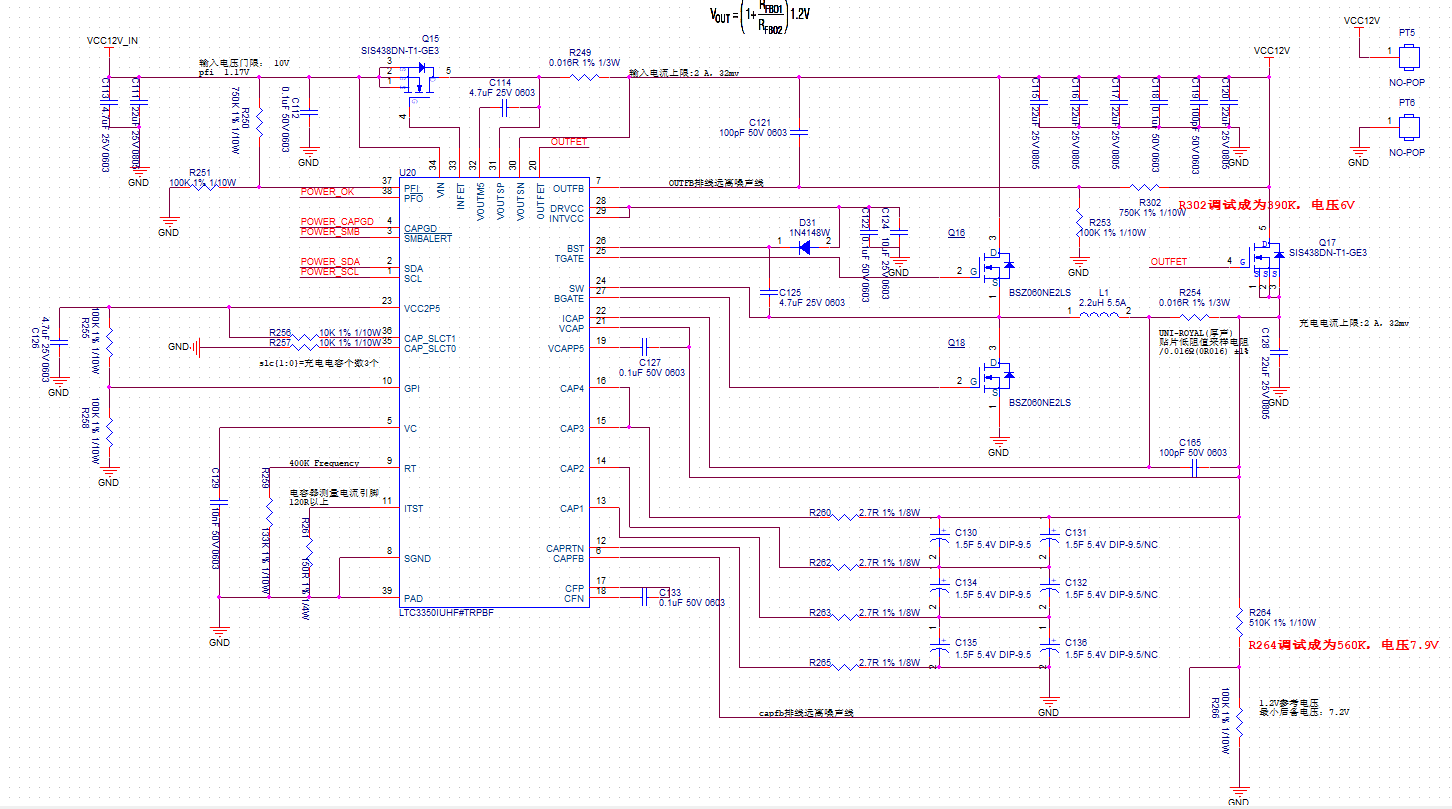Image resolution: width=1452 pixels, height=809 pixels.
Task: Click the LTC3350IUHF#TRPBF part number
Action: 446,611
